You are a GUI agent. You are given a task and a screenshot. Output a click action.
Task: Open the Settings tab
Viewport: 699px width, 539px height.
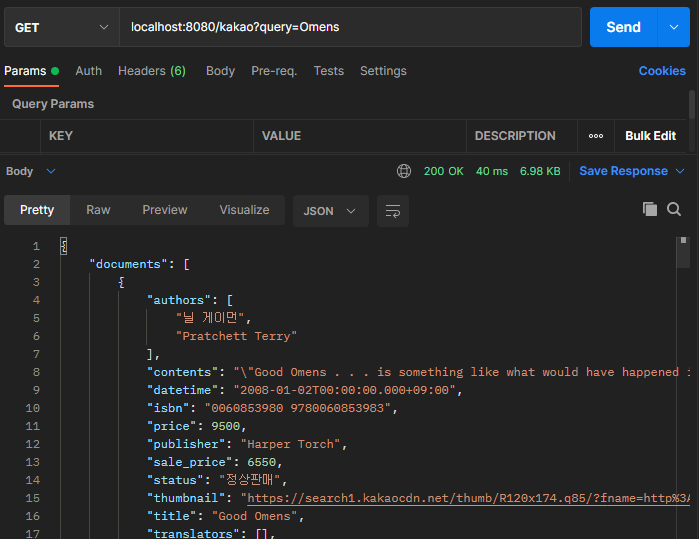tap(383, 71)
